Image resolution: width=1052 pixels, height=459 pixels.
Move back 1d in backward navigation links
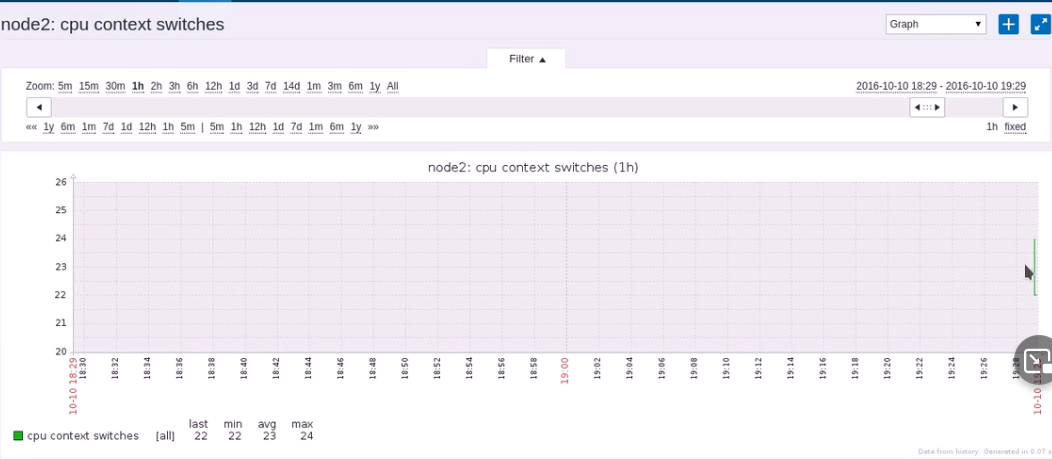126,127
